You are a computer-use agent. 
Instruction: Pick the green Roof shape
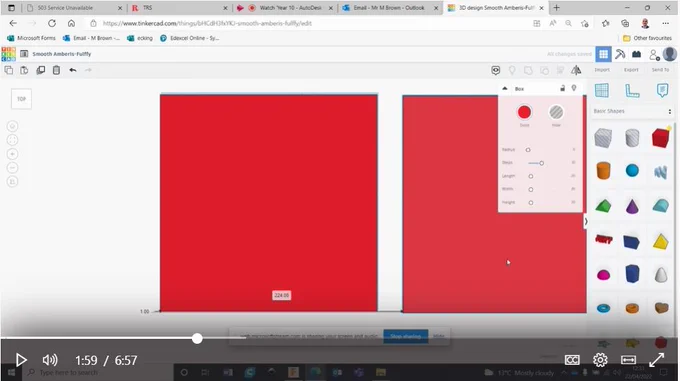[603, 206]
